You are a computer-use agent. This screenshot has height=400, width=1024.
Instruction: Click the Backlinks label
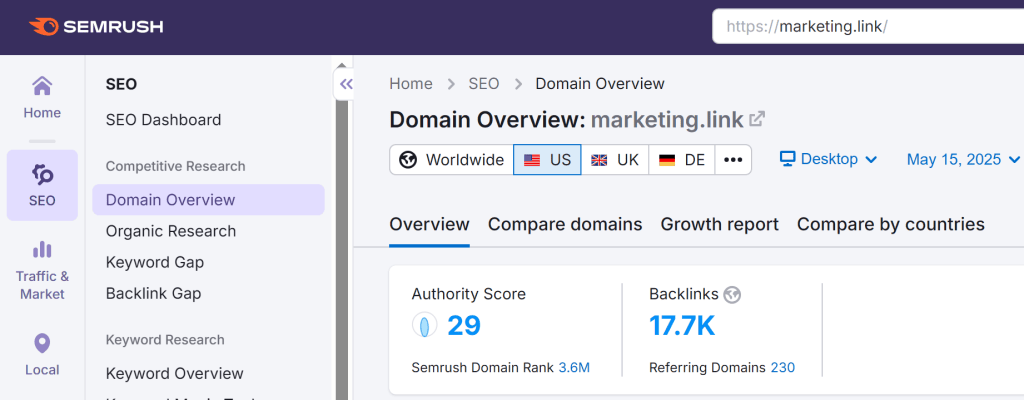(684, 294)
